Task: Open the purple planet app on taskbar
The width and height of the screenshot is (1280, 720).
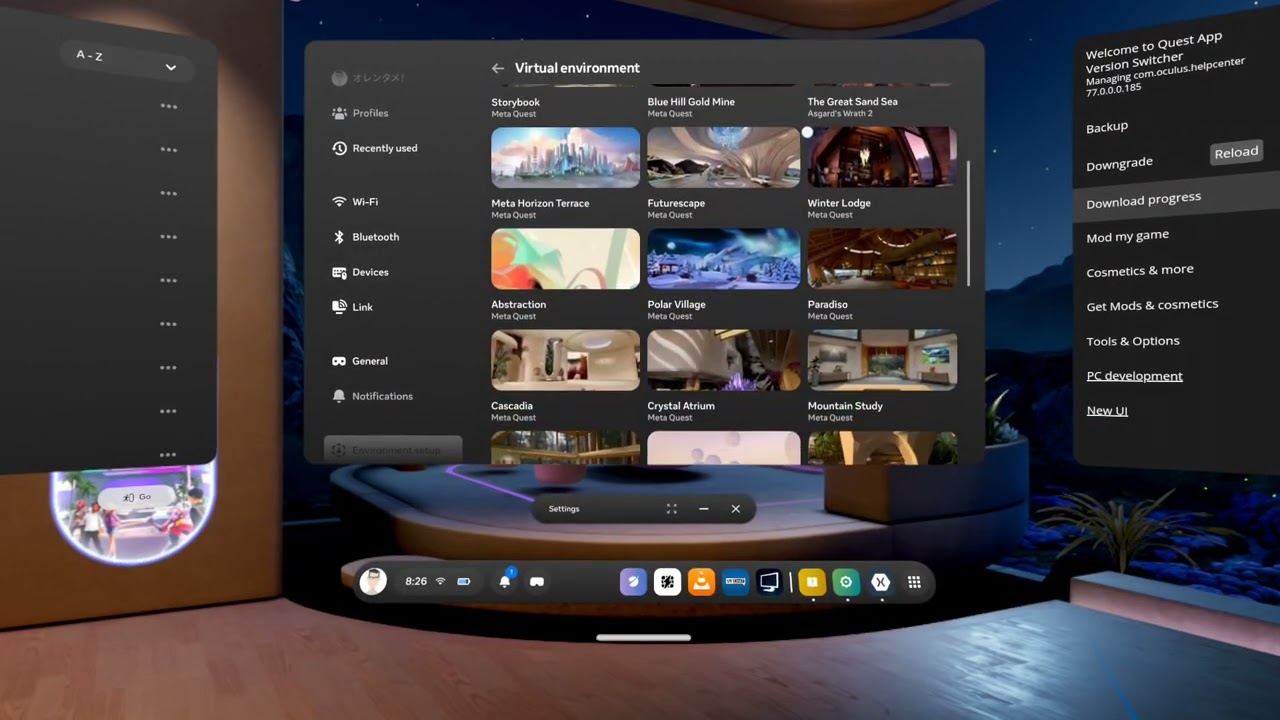Action: [x=633, y=582]
